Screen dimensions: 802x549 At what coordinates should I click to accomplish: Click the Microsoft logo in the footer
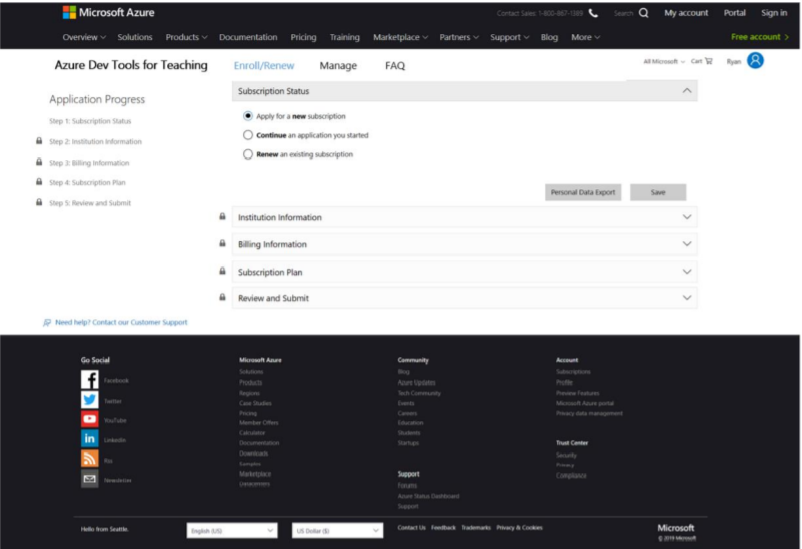(x=676, y=528)
